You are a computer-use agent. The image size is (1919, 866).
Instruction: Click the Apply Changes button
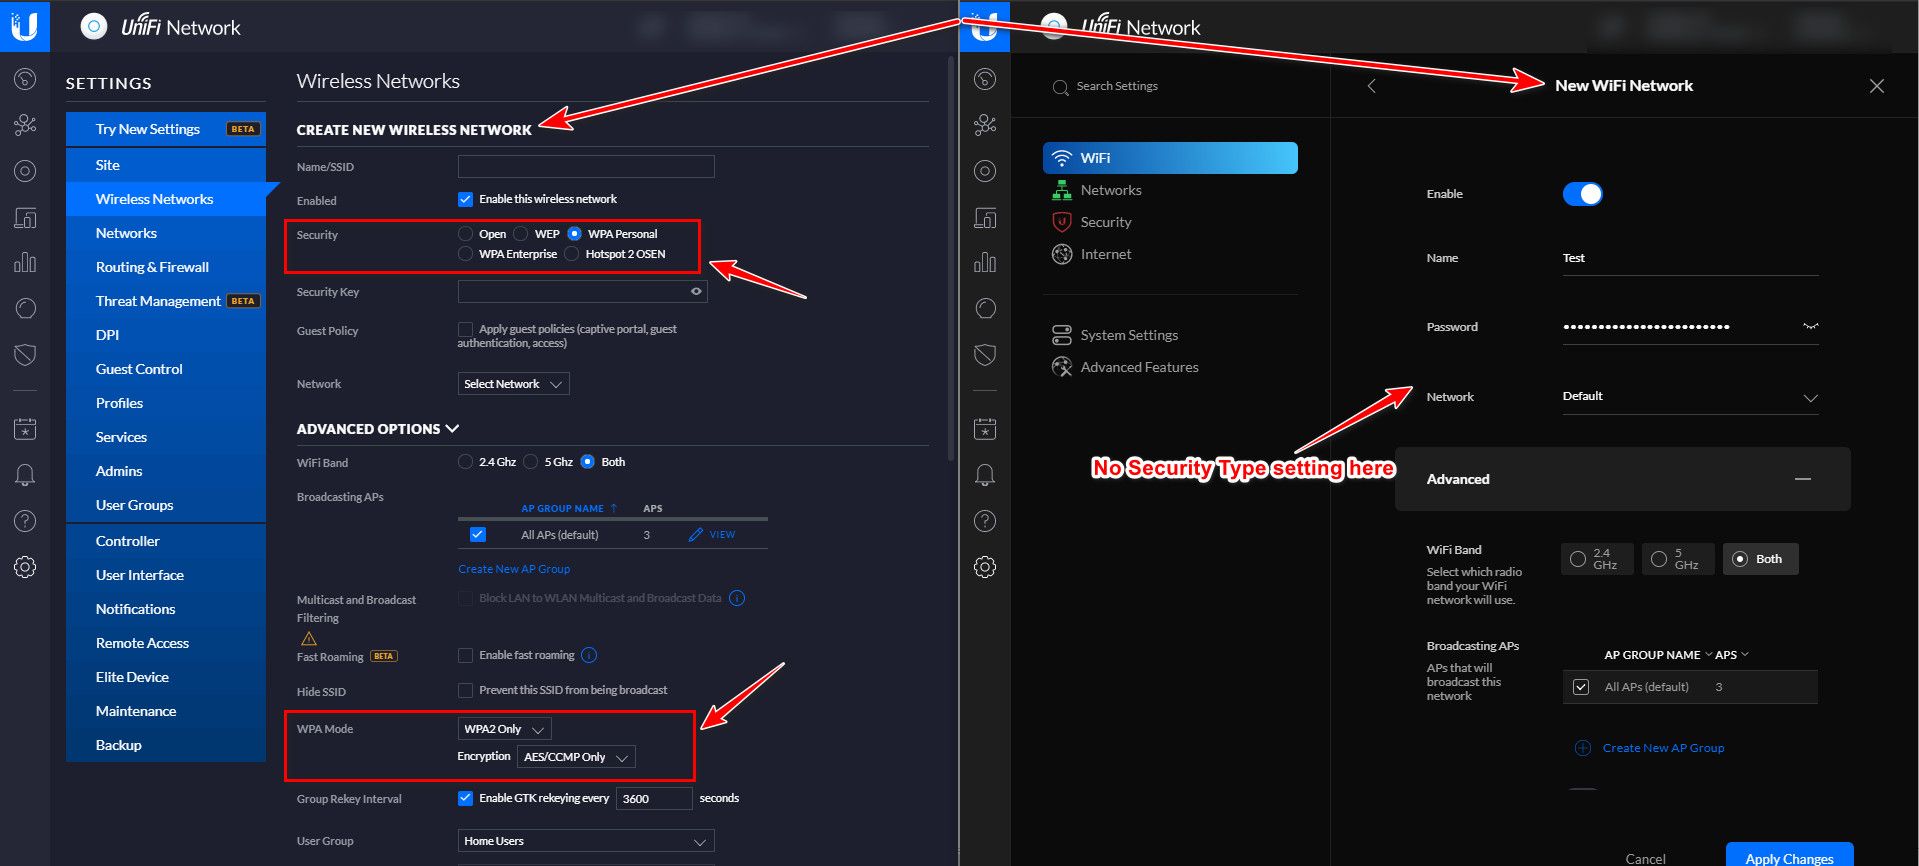tap(1788, 857)
